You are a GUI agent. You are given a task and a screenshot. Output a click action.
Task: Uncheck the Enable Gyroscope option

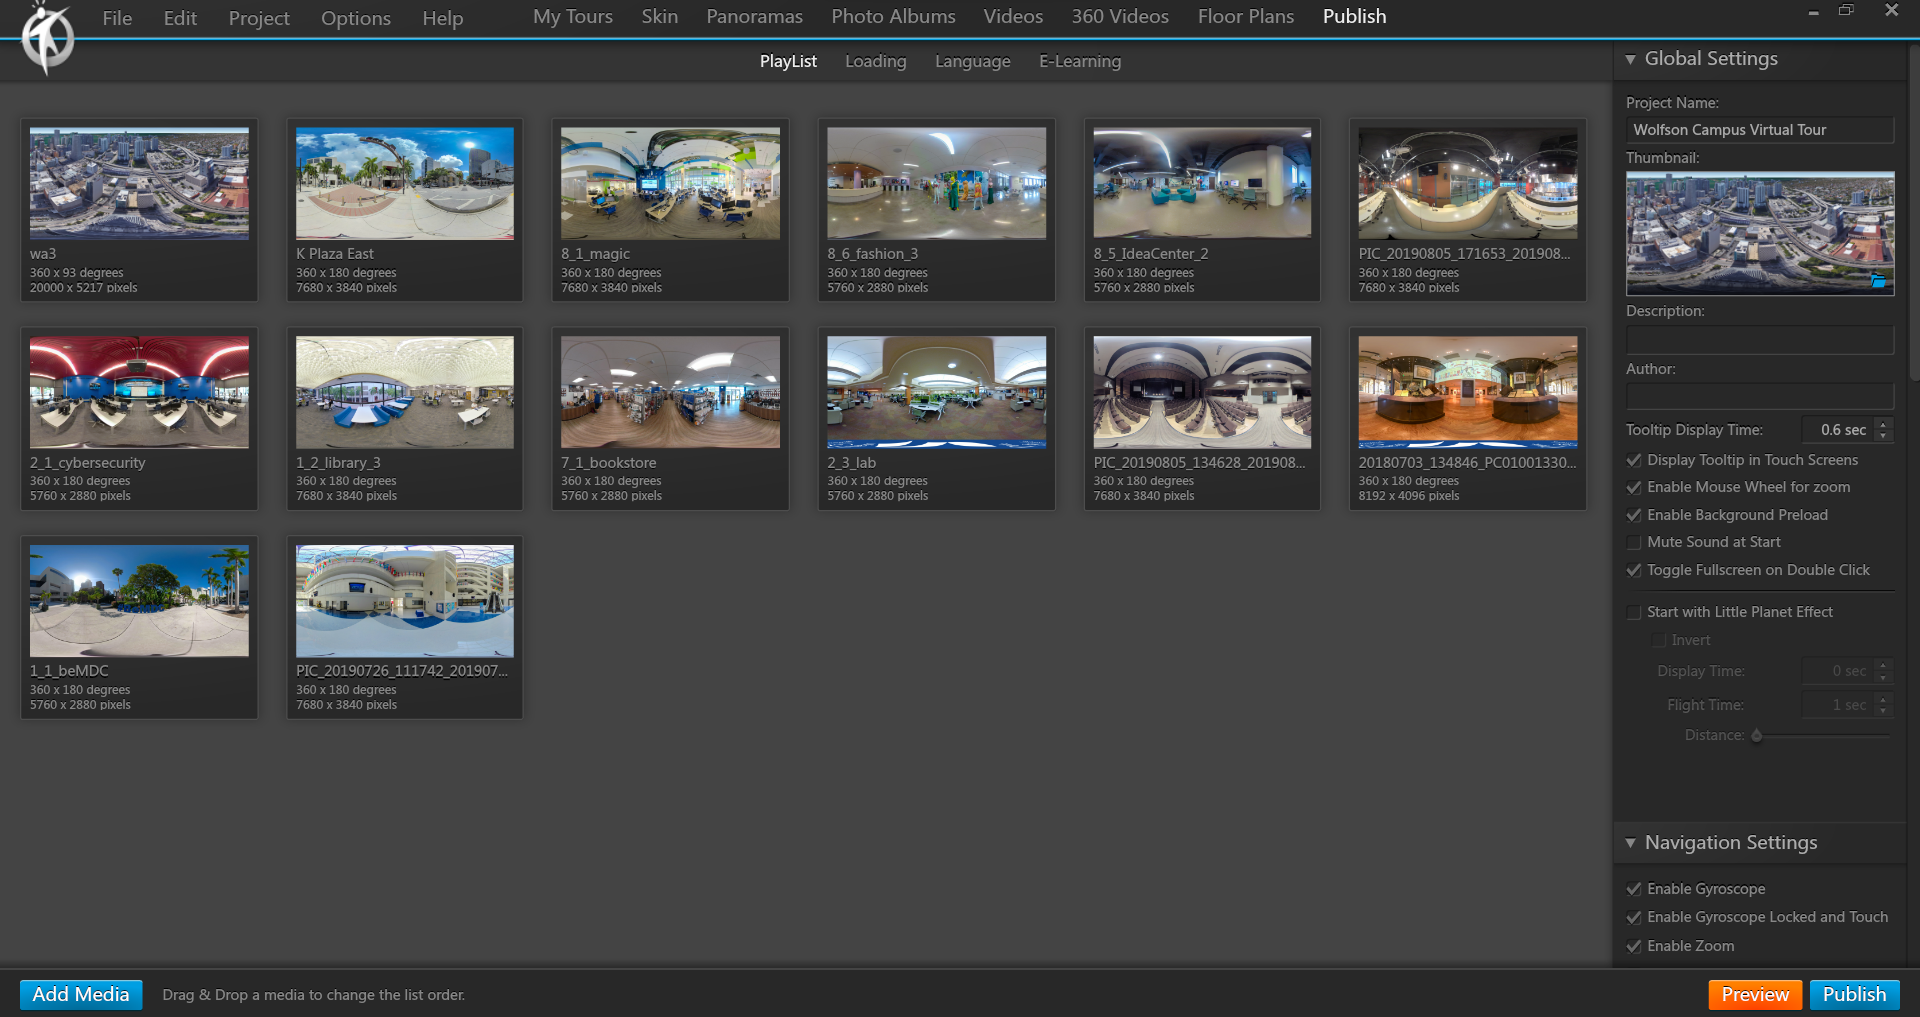1634,889
